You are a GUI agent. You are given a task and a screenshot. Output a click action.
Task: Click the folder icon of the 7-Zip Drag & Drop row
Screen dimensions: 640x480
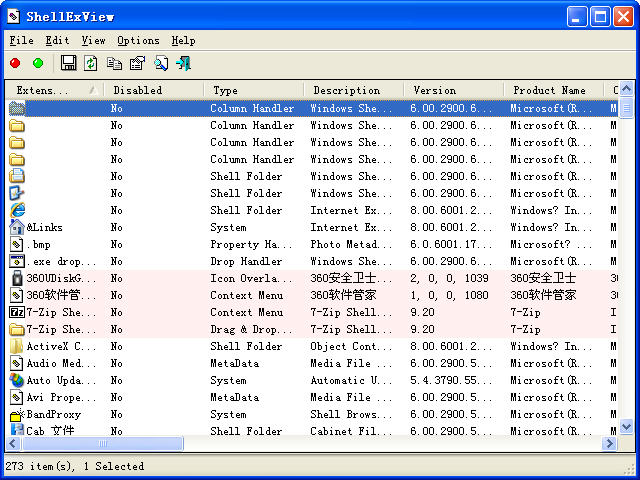click(x=17, y=329)
